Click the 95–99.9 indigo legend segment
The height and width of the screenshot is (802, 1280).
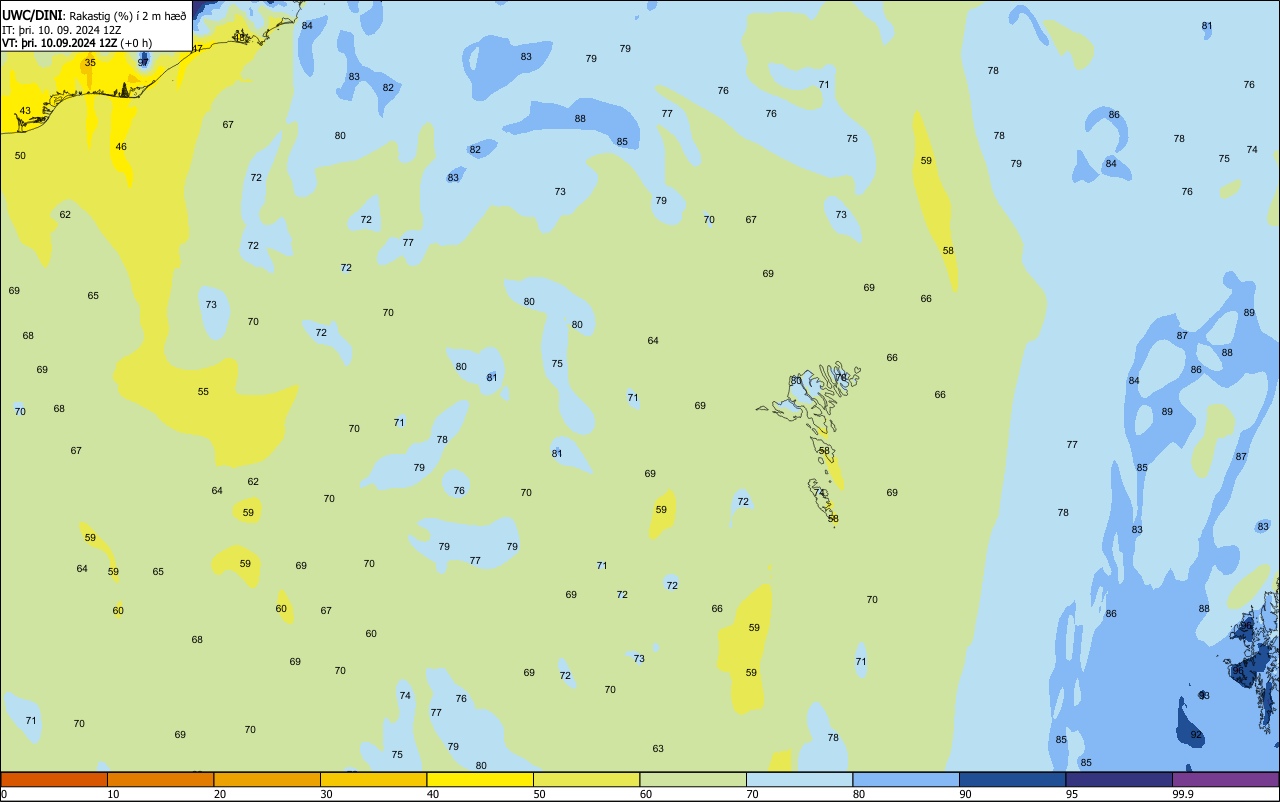[1119, 779]
